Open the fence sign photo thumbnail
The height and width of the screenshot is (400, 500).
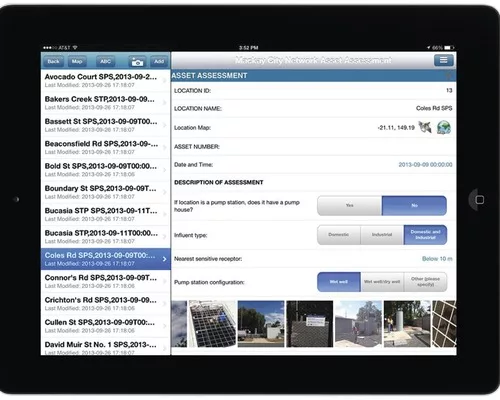pyautogui.click(x=310, y=324)
